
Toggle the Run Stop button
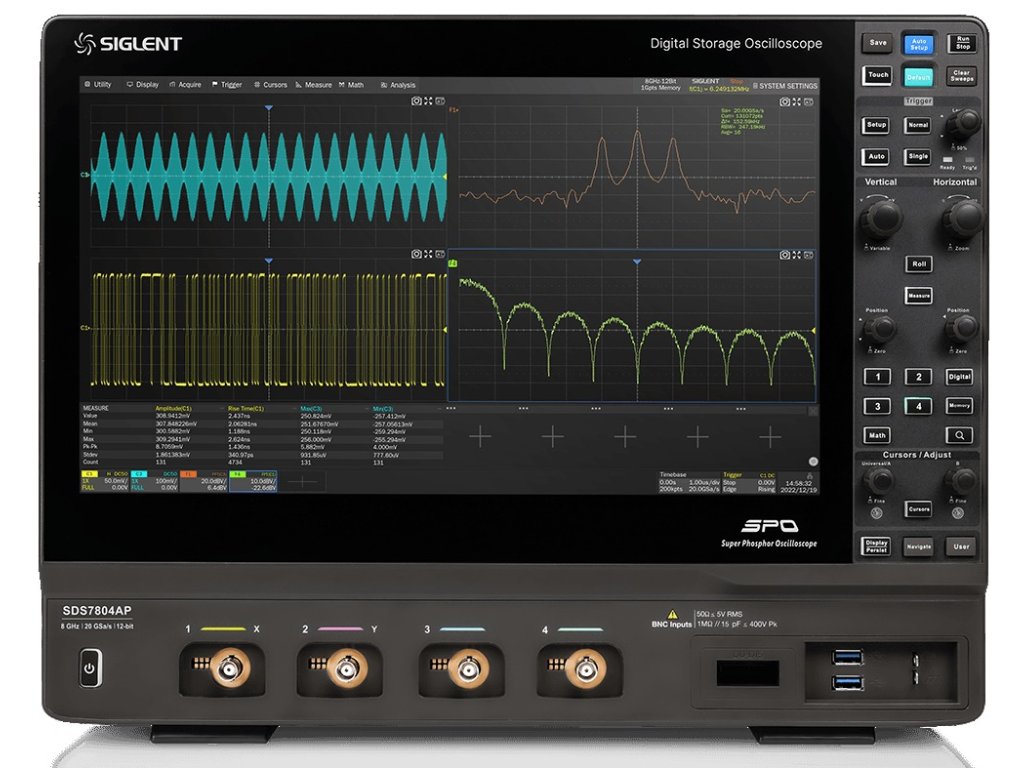[962, 43]
